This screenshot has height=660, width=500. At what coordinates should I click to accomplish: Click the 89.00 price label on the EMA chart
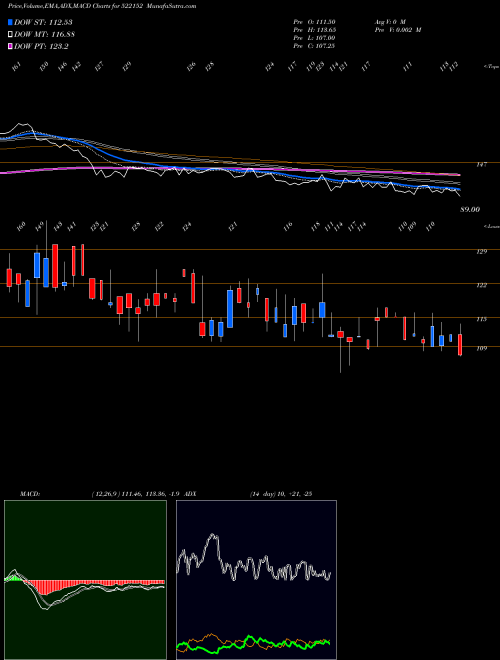pos(470,209)
